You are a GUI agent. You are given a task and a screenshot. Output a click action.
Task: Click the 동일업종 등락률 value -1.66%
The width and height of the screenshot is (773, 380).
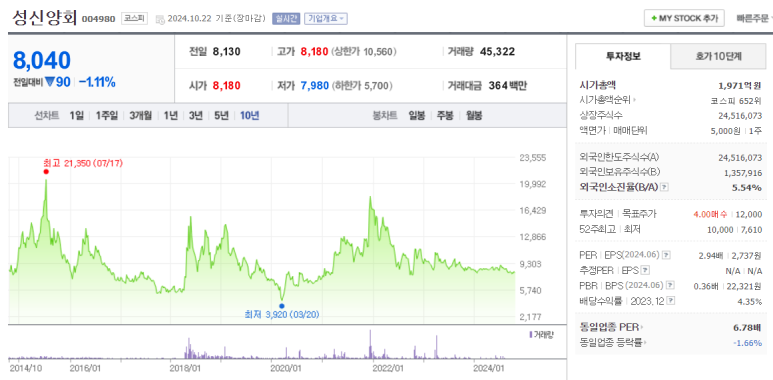coord(748,343)
